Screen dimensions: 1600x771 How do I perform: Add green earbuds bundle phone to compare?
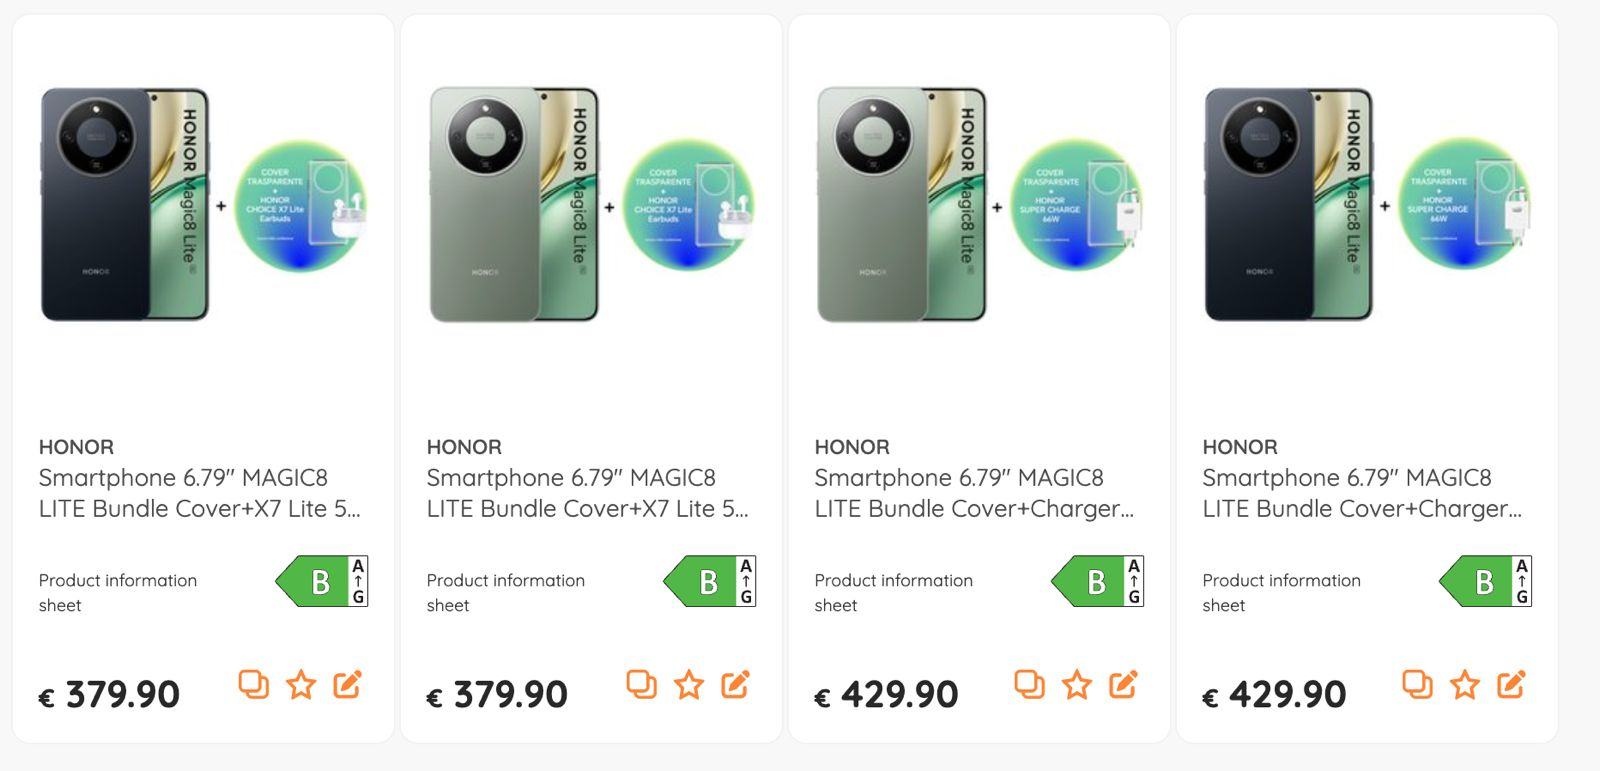coord(641,685)
